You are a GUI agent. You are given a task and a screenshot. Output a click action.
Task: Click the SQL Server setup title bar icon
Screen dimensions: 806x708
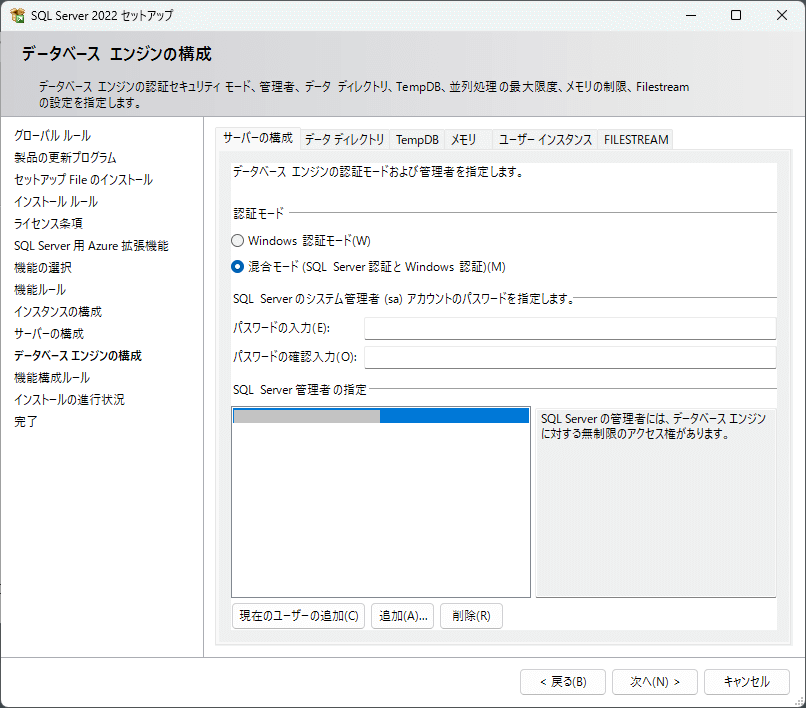(x=17, y=15)
